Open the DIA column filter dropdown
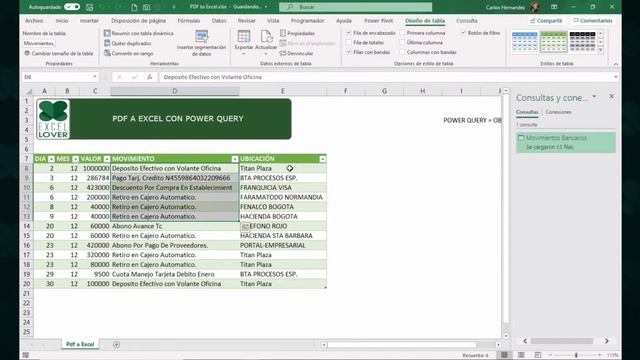The height and width of the screenshot is (360, 640). 51,159
